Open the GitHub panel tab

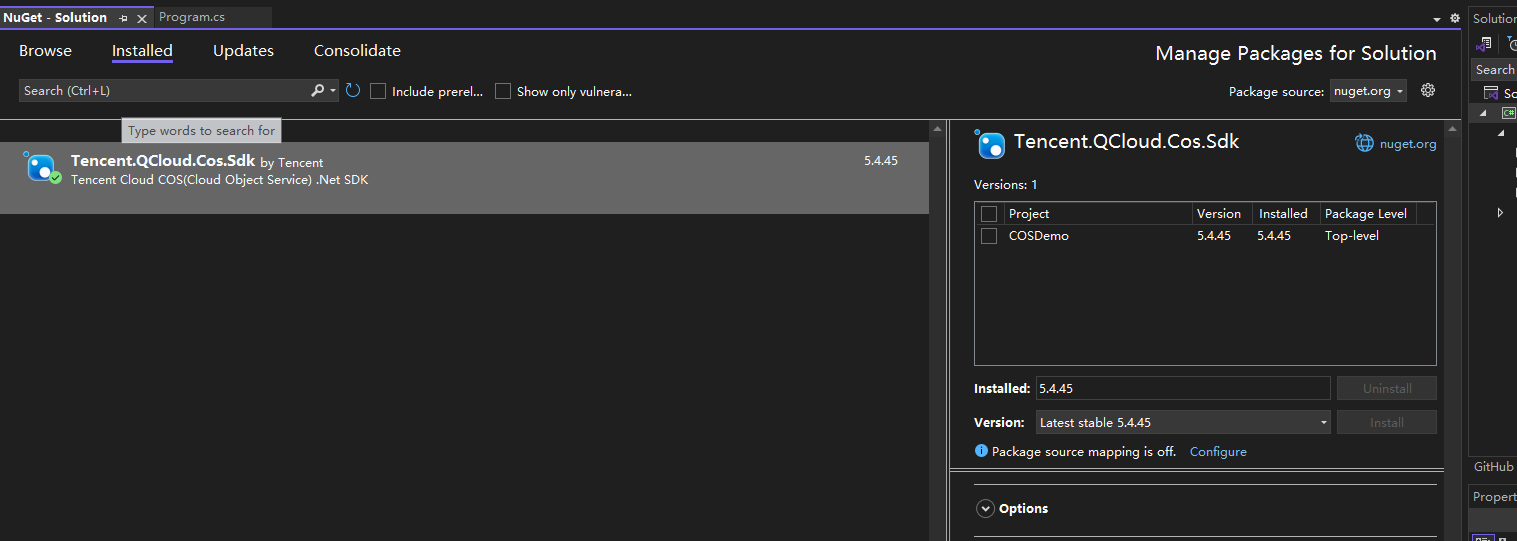[1494, 467]
